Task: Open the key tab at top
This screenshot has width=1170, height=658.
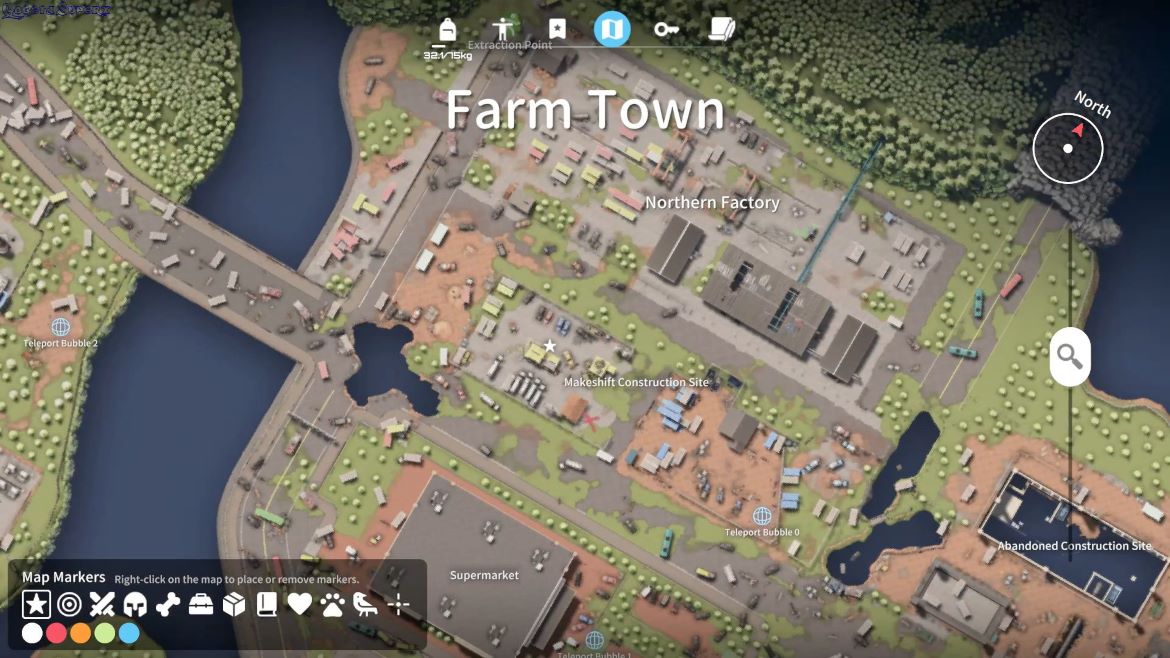Action: (x=666, y=29)
